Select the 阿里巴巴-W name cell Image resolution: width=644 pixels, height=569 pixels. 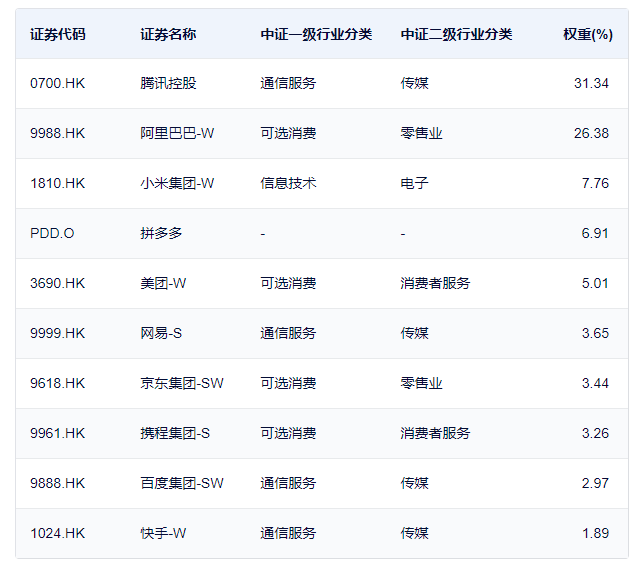pos(177,134)
